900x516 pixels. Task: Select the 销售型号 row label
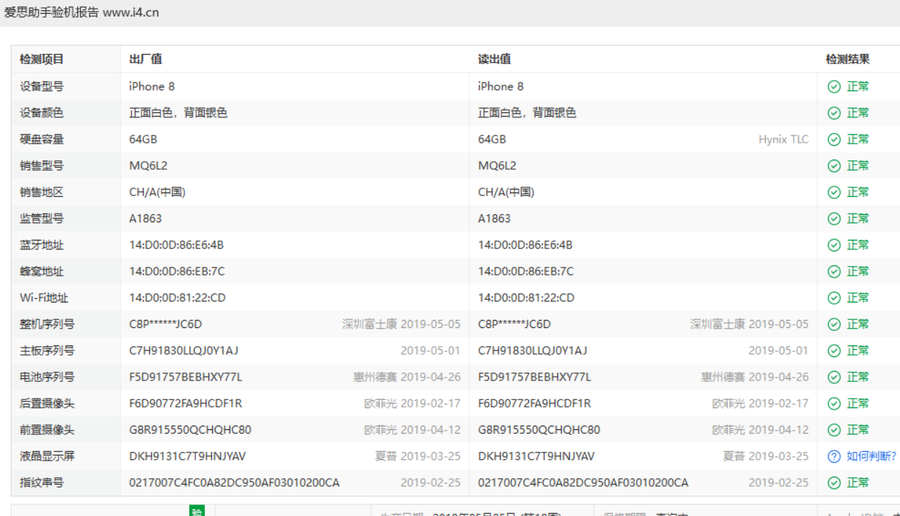point(42,166)
